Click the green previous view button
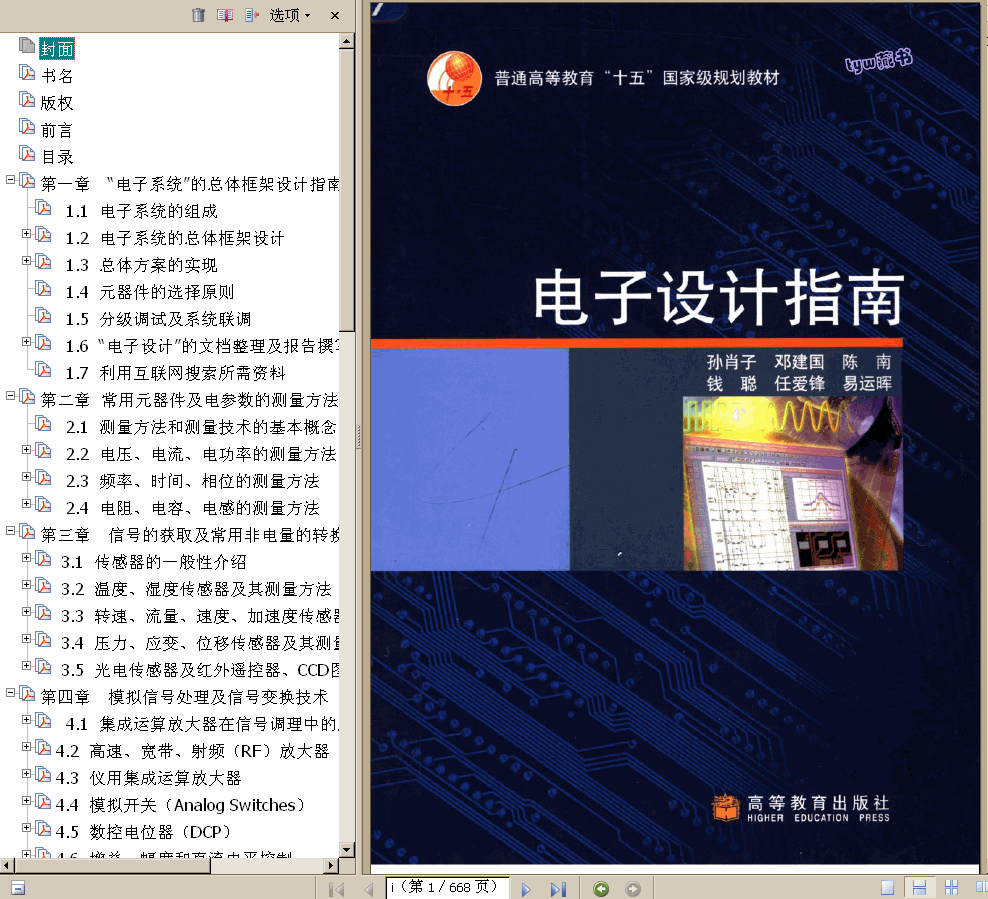Image resolution: width=988 pixels, height=899 pixels. pos(601,888)
